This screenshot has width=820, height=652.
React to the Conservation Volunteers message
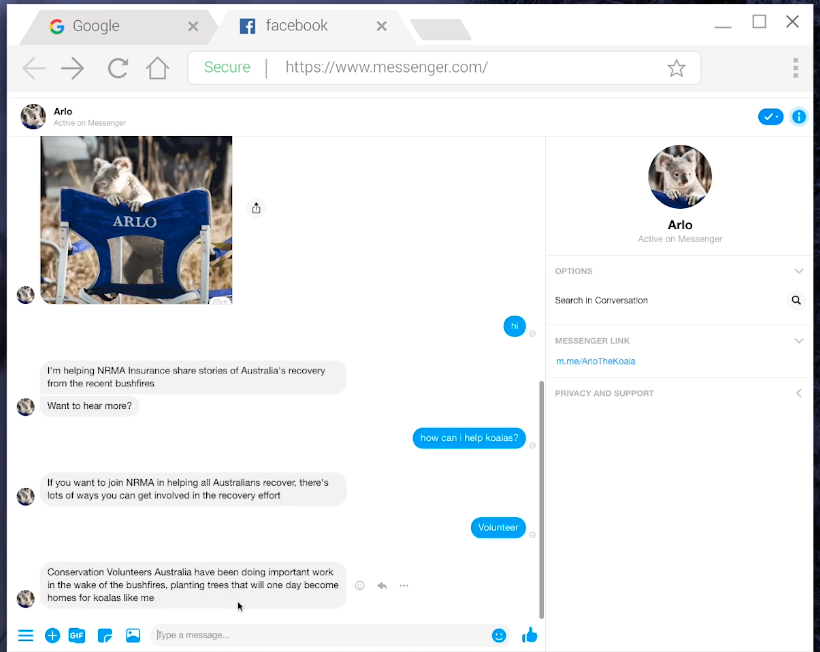360,586
